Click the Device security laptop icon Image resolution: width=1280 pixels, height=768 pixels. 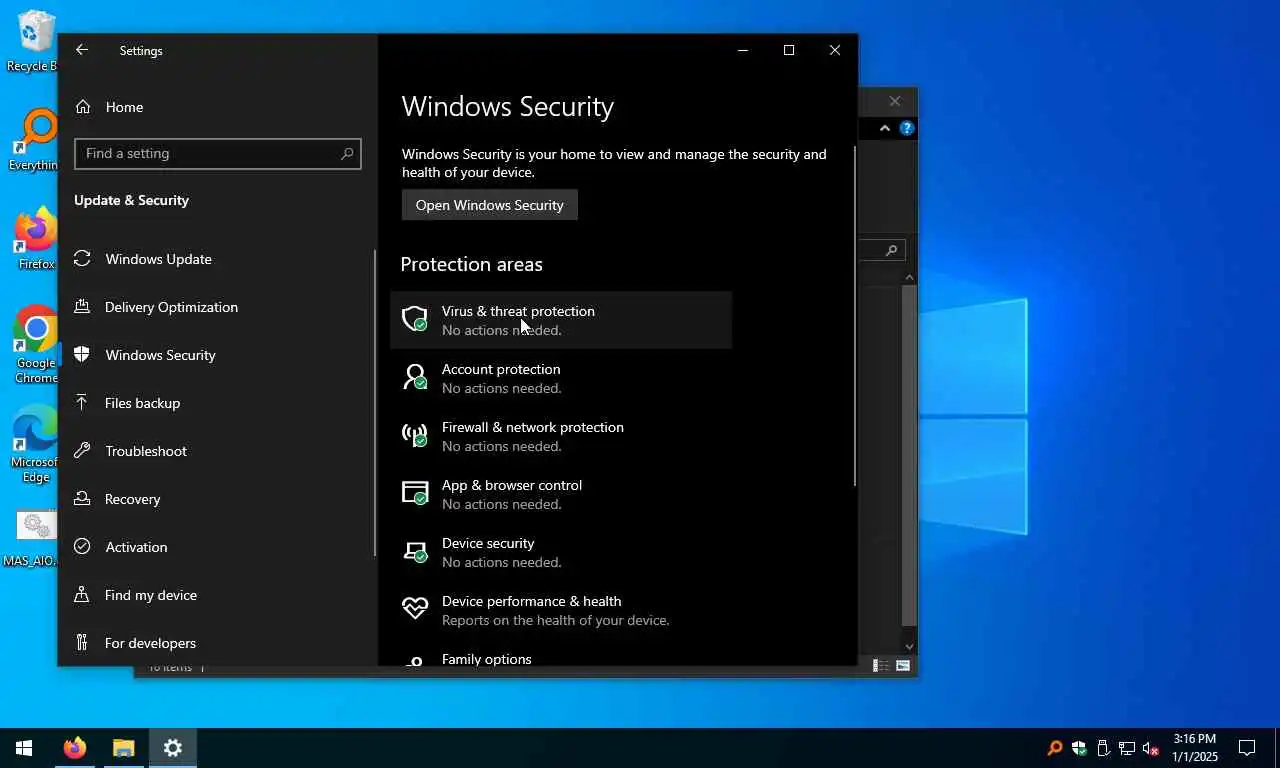click(x=414, y=551)
